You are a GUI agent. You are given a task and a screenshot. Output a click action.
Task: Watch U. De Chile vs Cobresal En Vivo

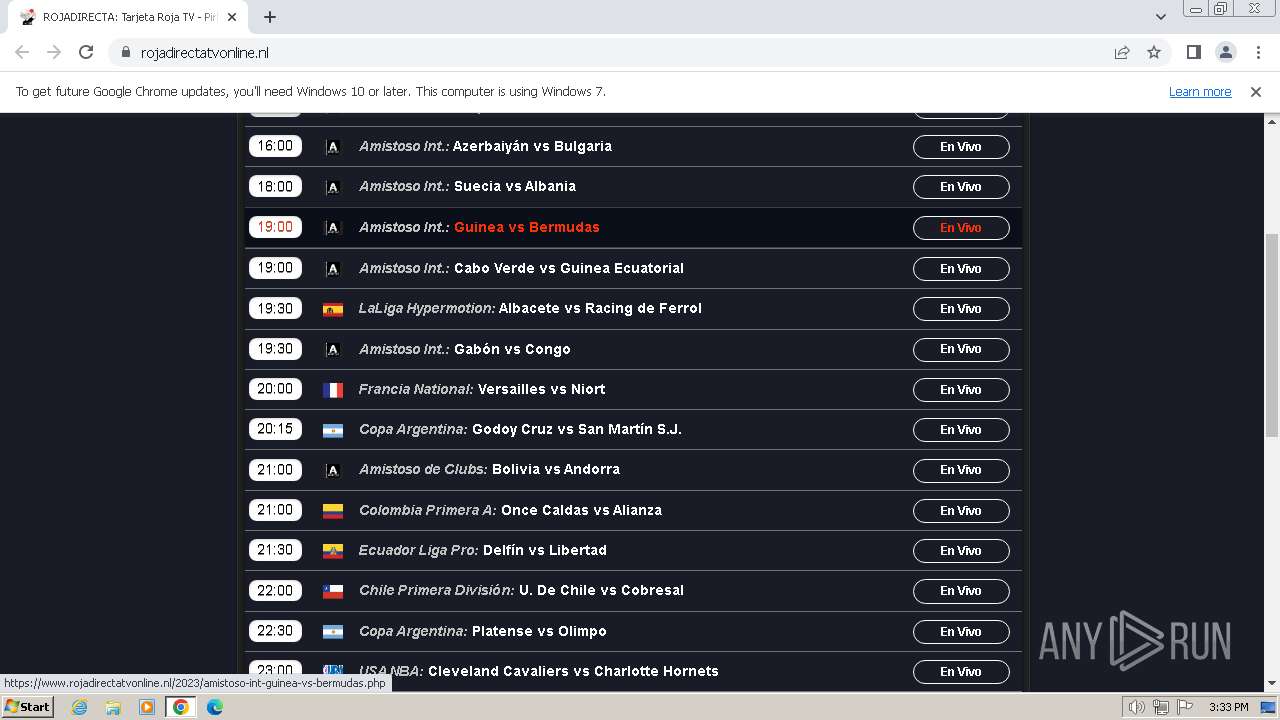[x=961, y=591]
